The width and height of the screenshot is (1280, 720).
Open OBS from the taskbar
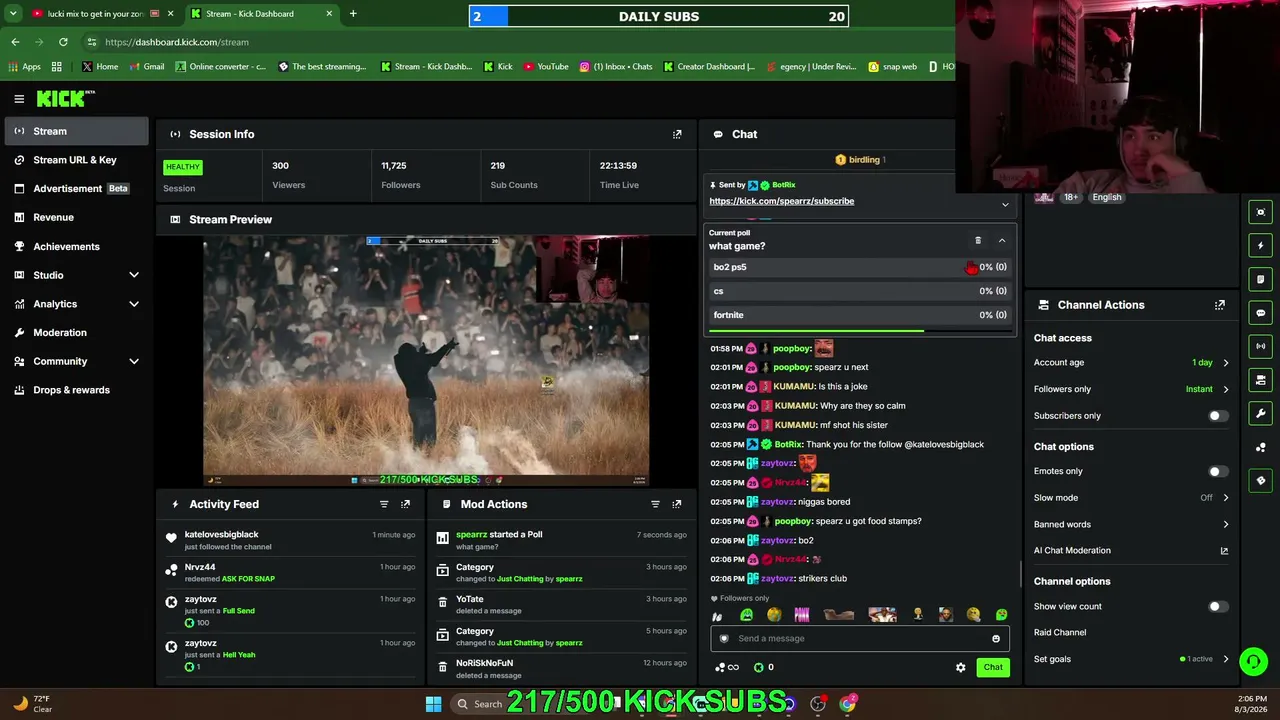point(818,704)
